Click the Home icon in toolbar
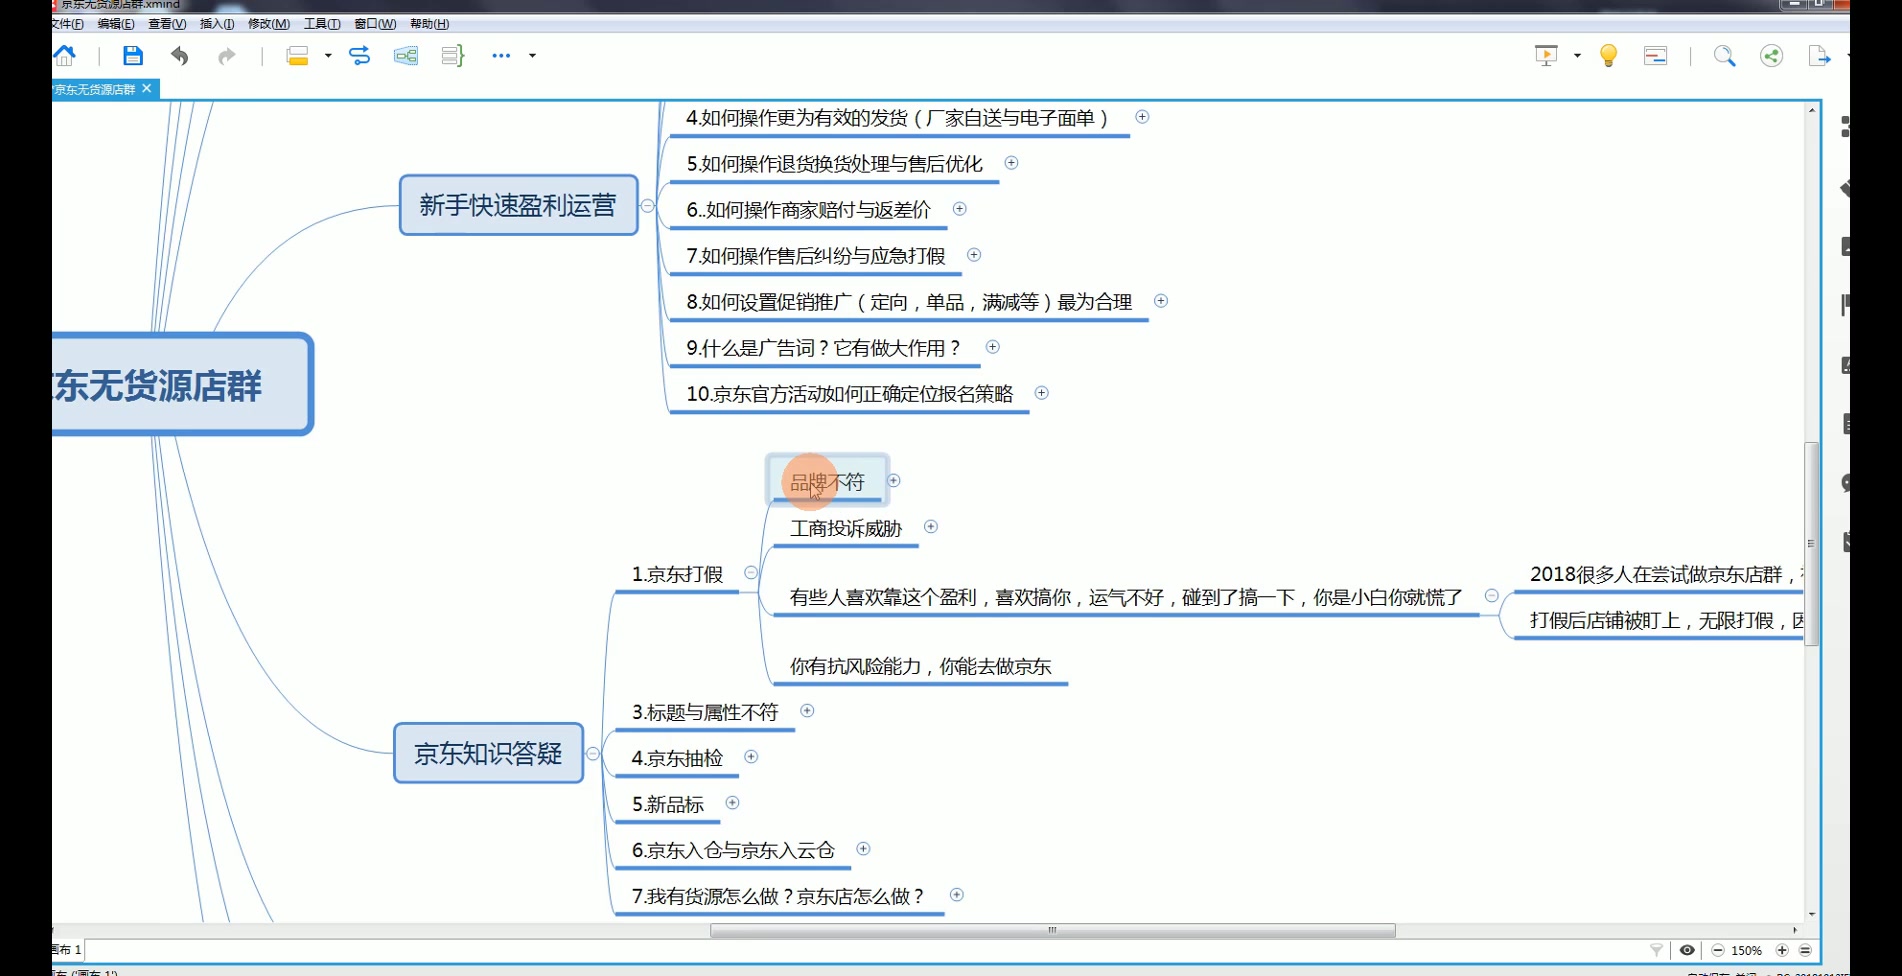Viewport: 1902px width, 976px height. pos(65,56)
